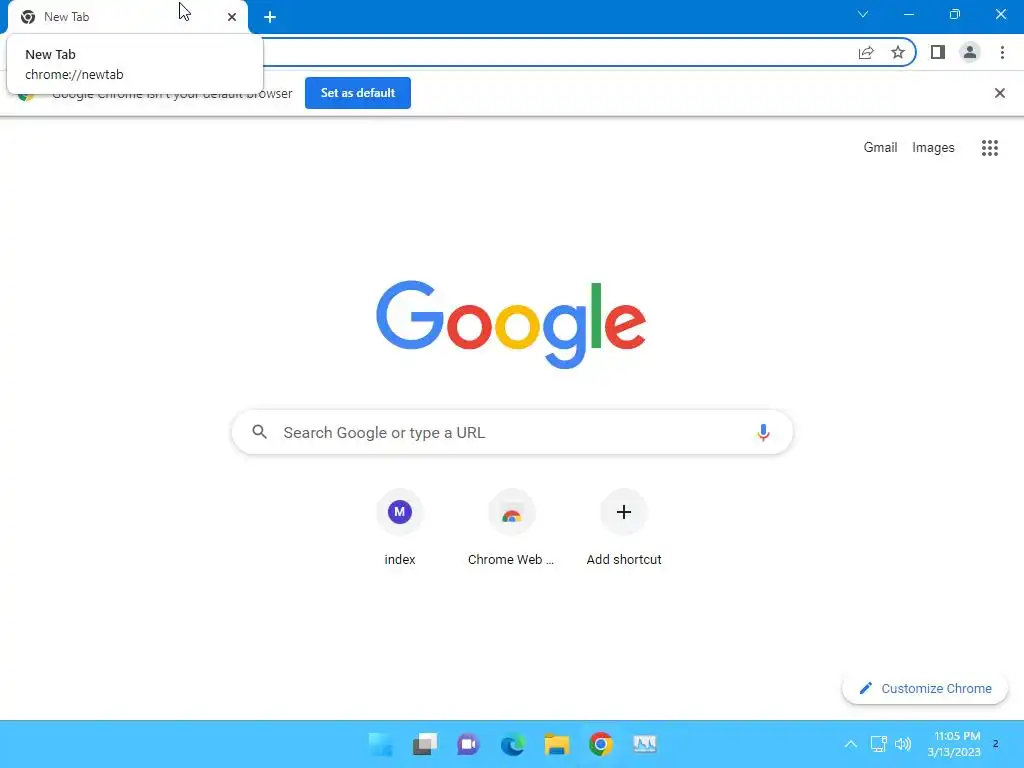The height and width of the screenshot is (768, 1024).
Task: Focus the Search Google or type a URL box
Action: click(512, 432)
